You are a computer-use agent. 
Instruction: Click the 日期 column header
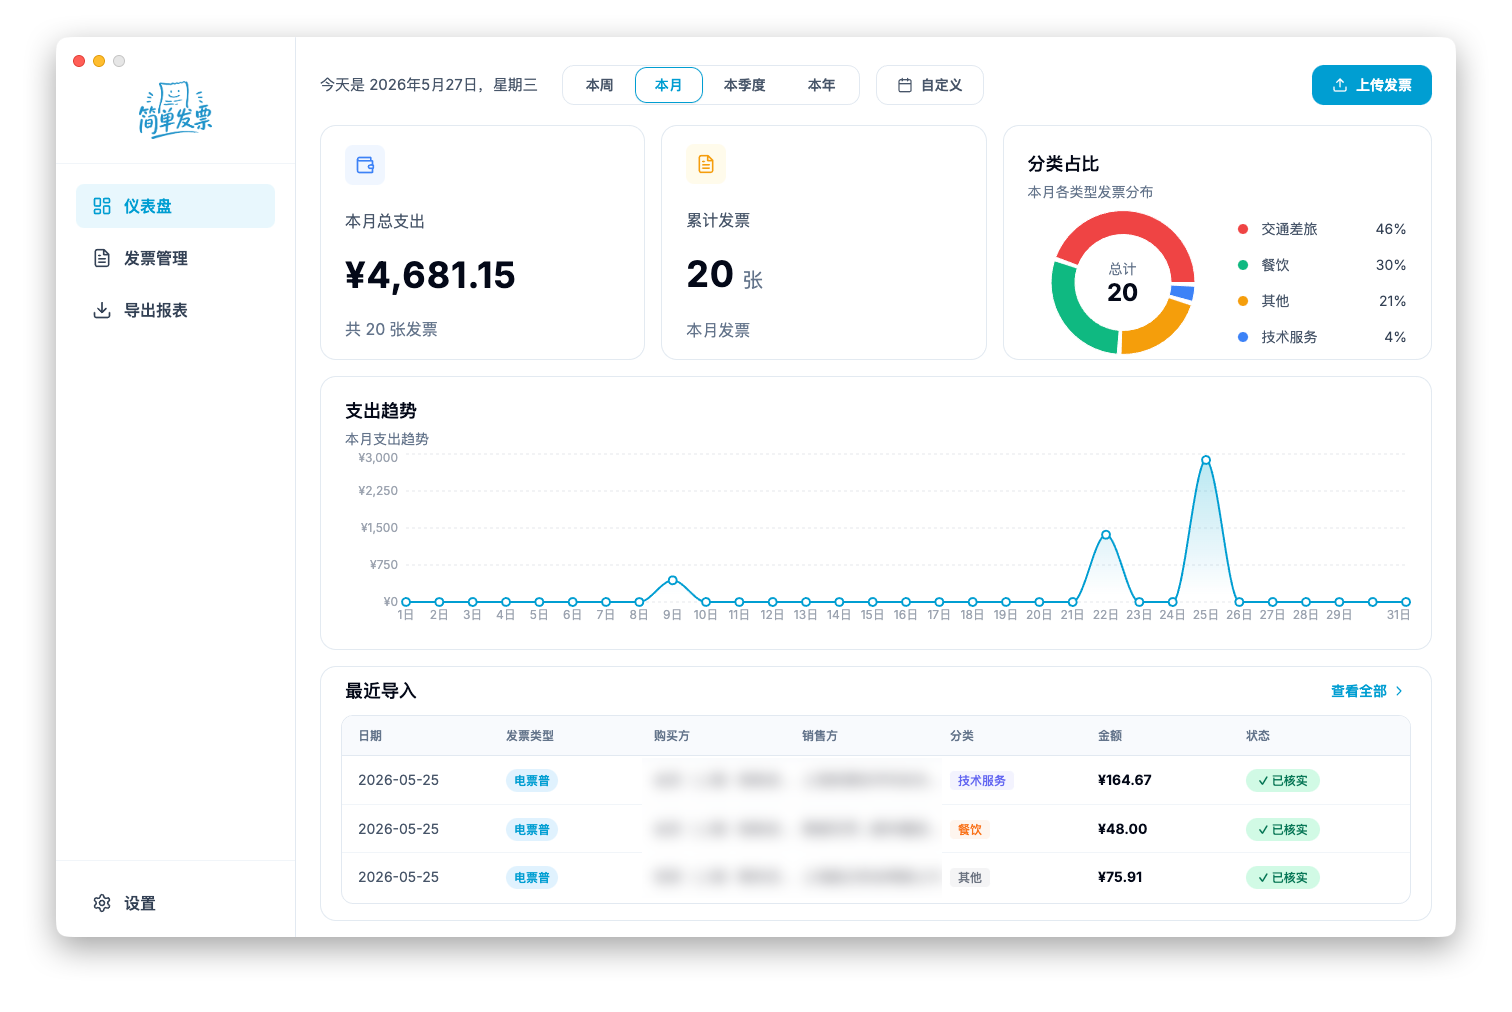point(370,736)
